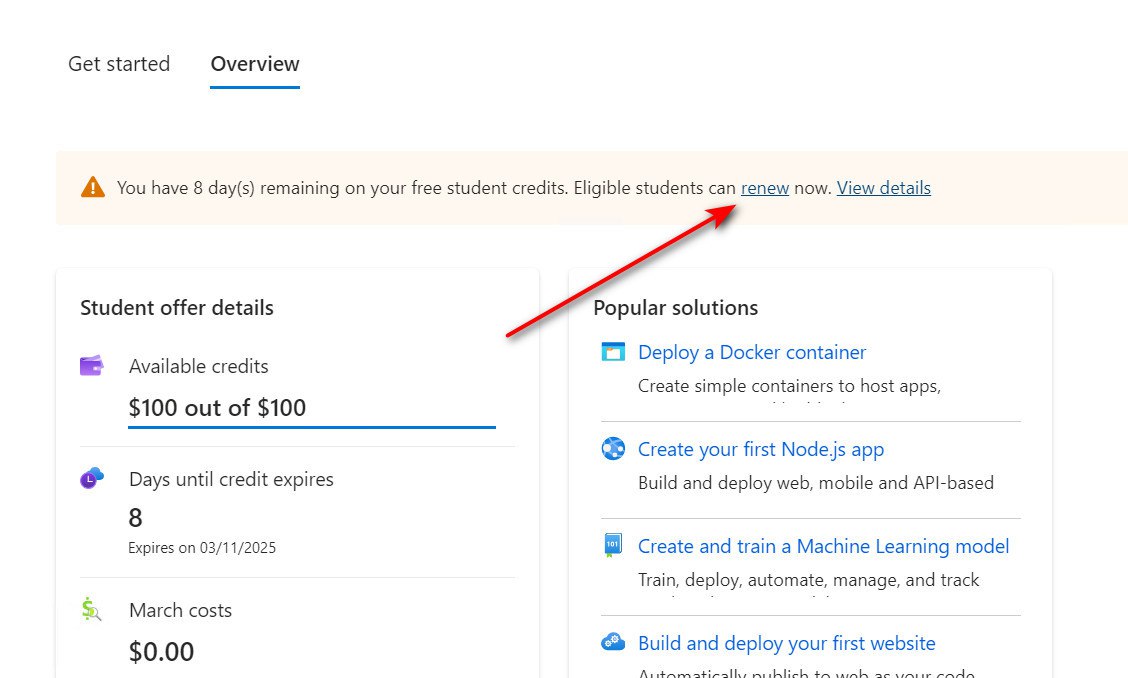Viewport: 1128px width, 678px height.
Task: Open Build and deploy your first website
Action: pos(787,643)
